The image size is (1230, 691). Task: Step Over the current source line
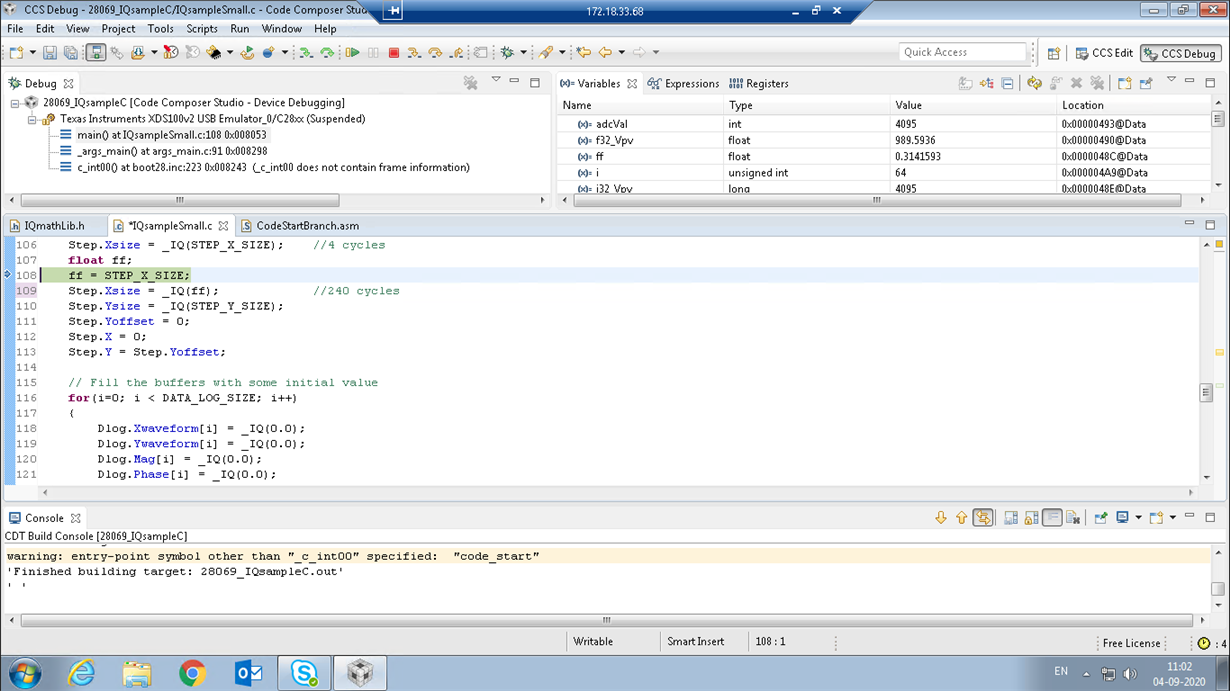click(x=434, y=52)
